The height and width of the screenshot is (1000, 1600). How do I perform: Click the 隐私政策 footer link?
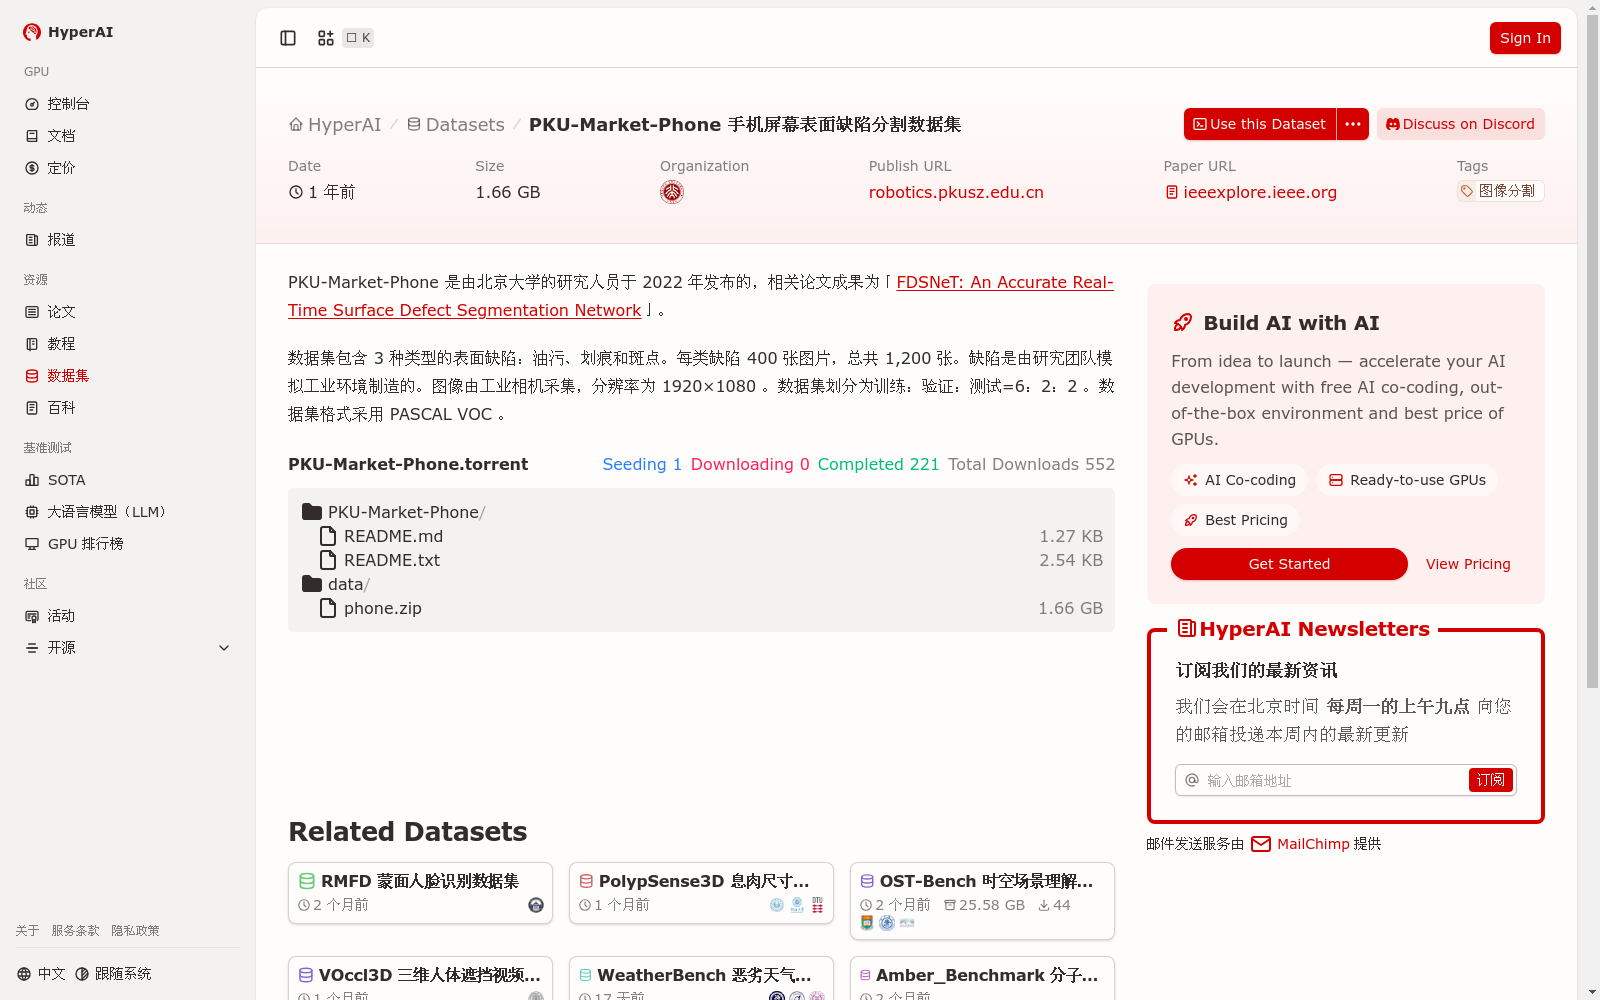click(x=135, y=931)
